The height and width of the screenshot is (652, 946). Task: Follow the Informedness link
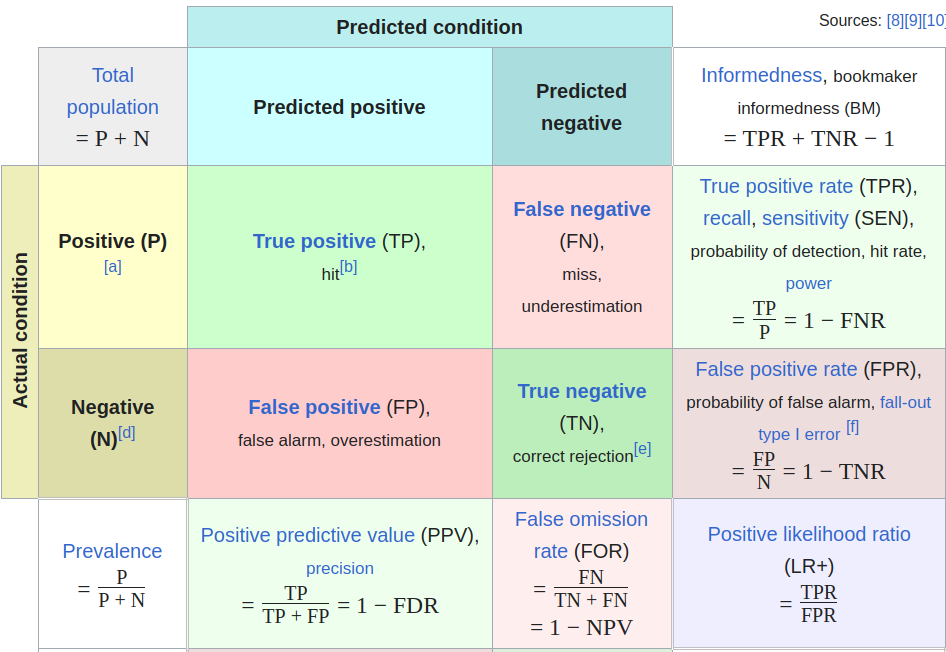point(761,75)
